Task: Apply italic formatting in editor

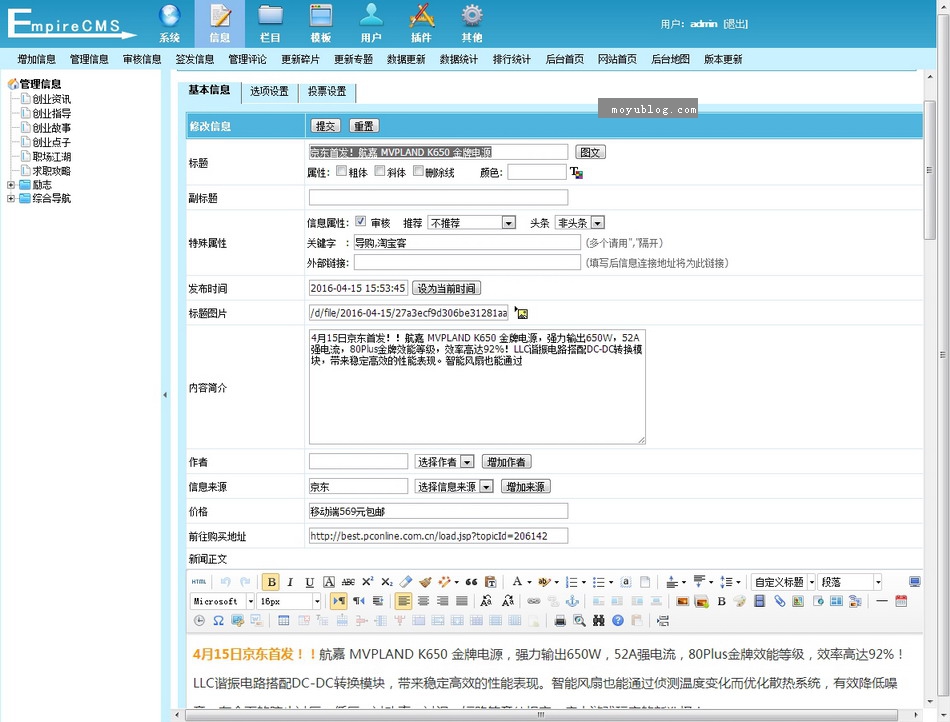Action: click(x=290, y=582)
